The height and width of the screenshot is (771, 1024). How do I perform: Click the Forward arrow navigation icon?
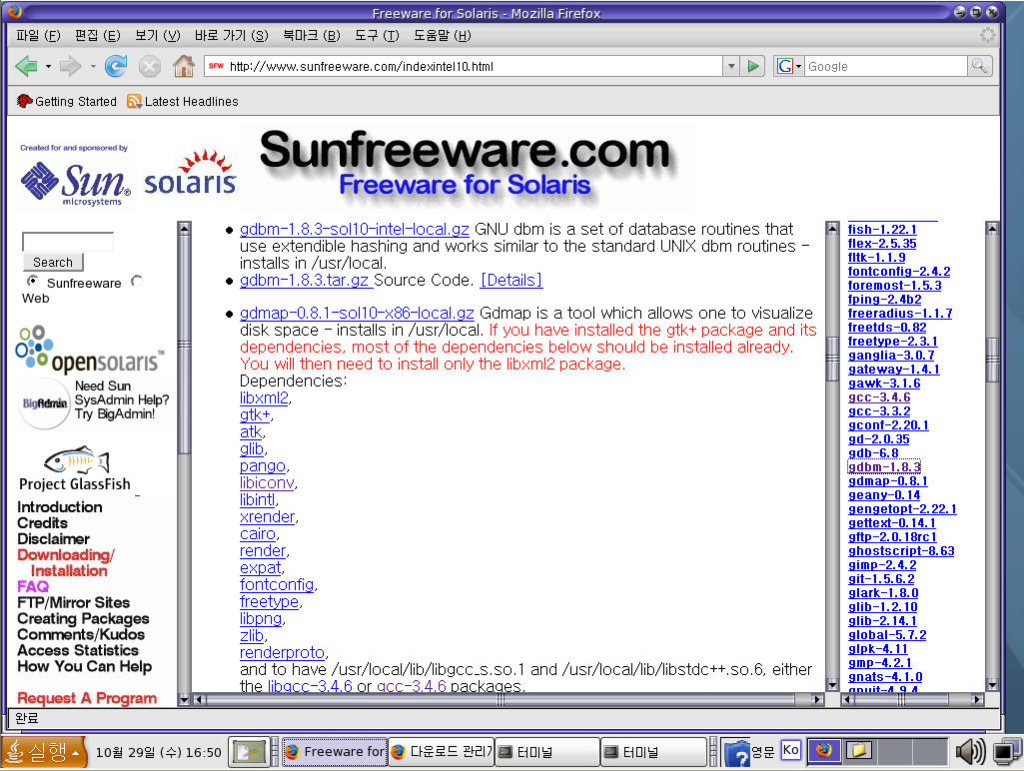[x=71, y=66]
